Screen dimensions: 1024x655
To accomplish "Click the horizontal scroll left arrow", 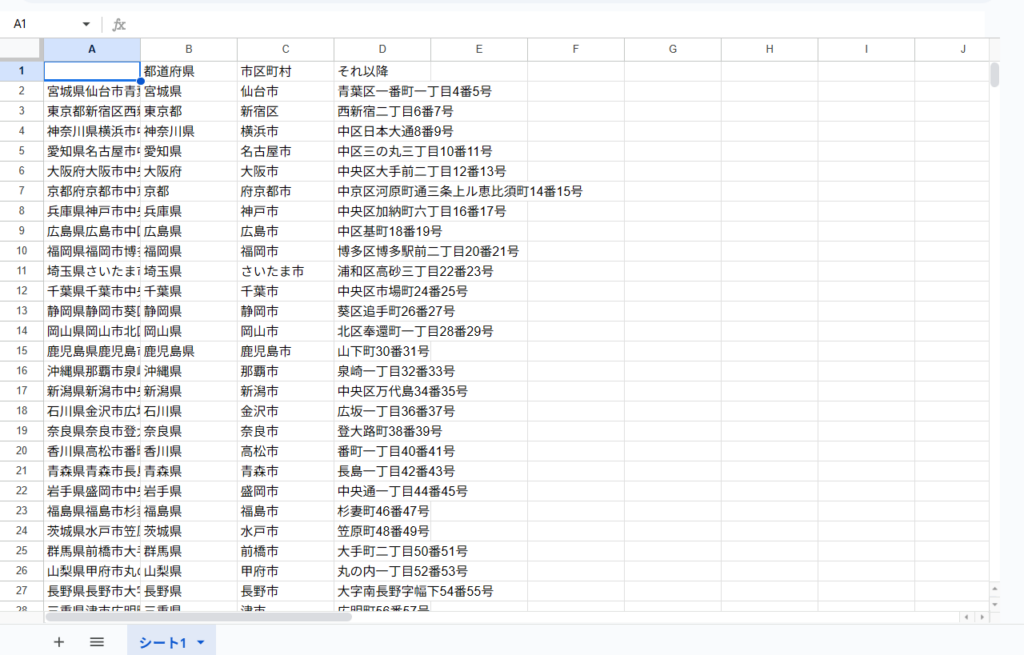I will pyautogui.click(x=967, y=617).
